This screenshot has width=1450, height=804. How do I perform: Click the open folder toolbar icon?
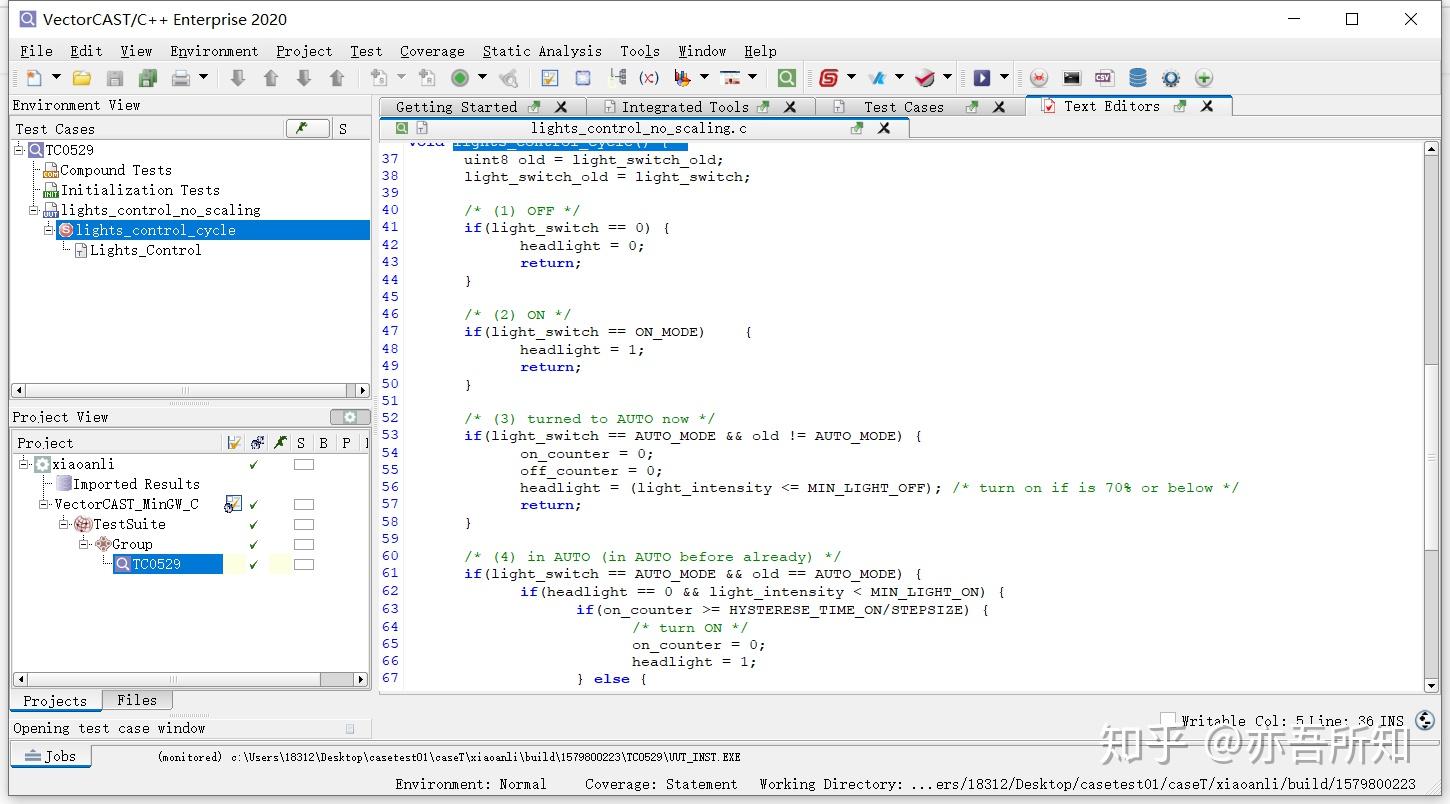pyautogui.click(x=82, y=78)
